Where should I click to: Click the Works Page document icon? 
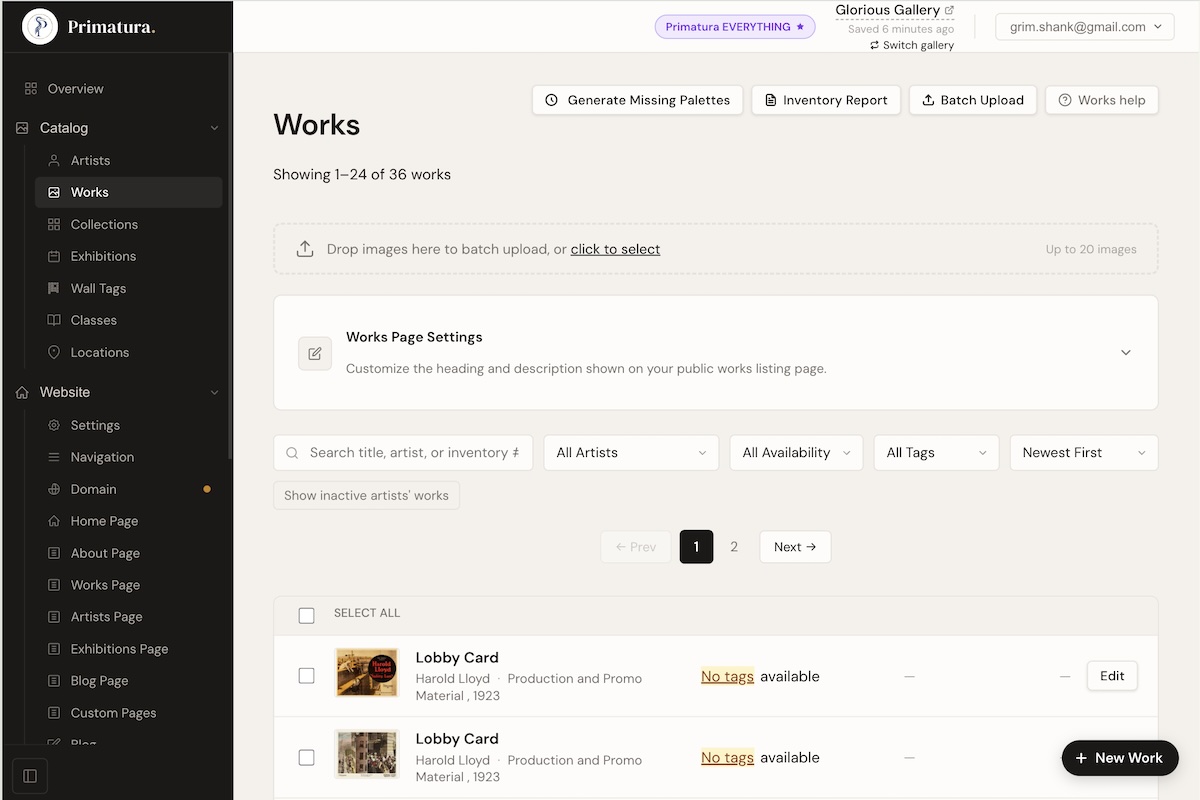click(x=54, y=585)
